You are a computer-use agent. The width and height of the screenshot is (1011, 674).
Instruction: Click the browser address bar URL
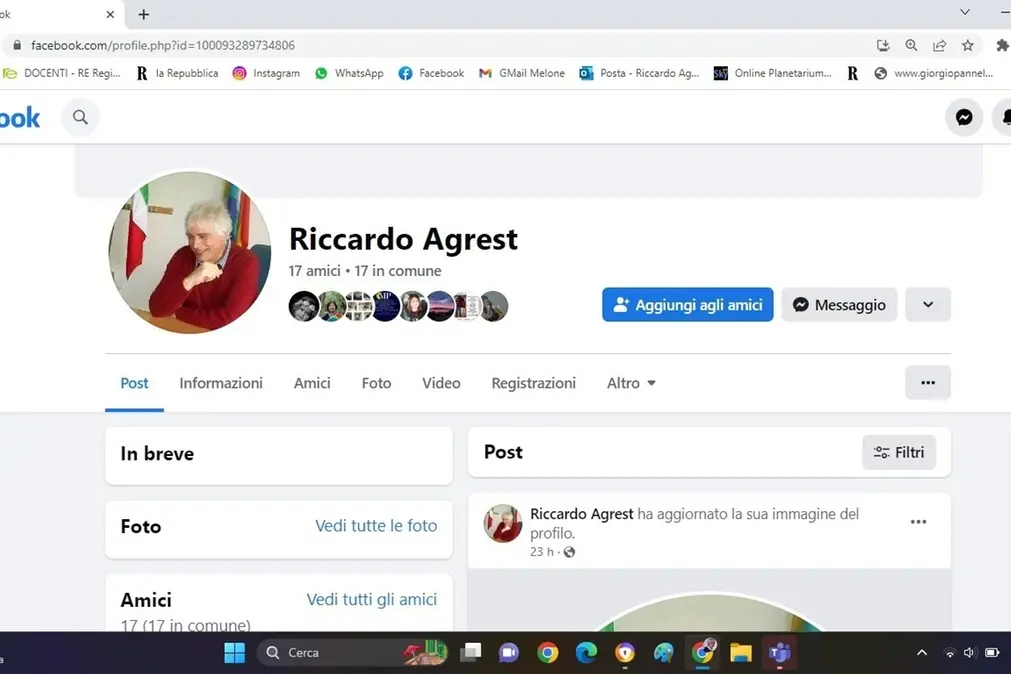[x=162, y=45]
